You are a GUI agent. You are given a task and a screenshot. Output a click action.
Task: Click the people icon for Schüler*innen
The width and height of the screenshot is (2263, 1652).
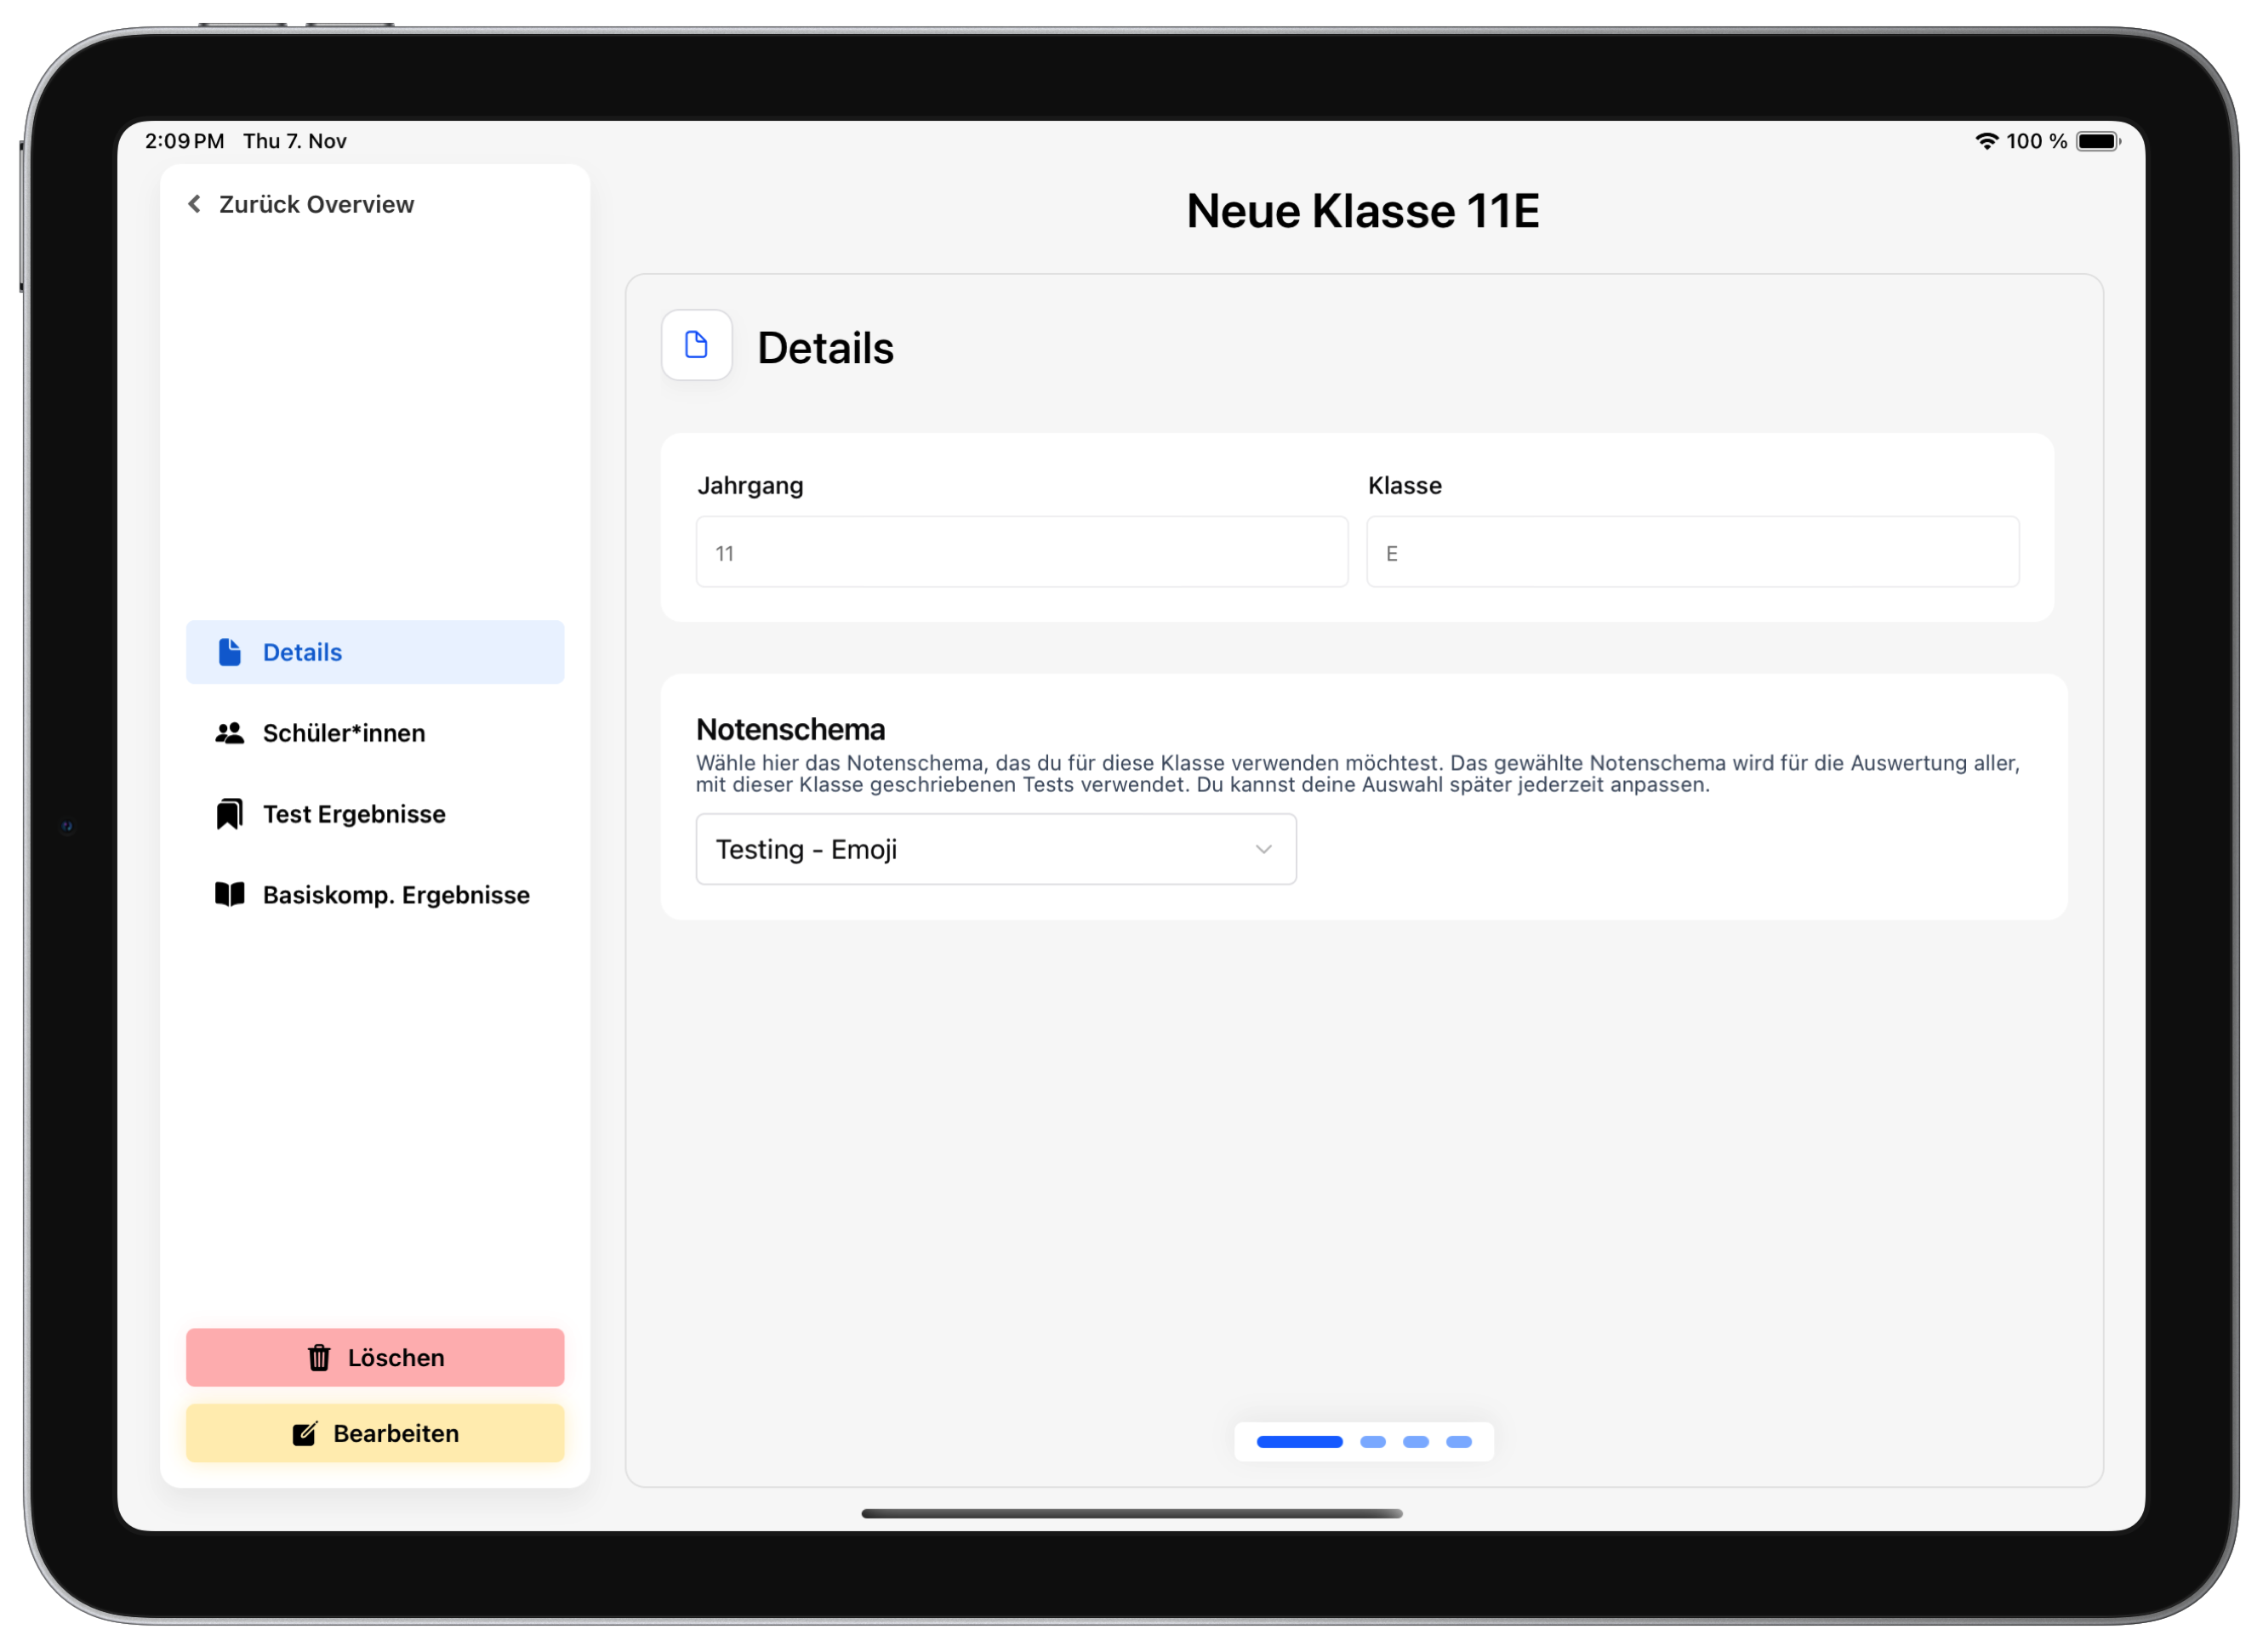(229, 733)
